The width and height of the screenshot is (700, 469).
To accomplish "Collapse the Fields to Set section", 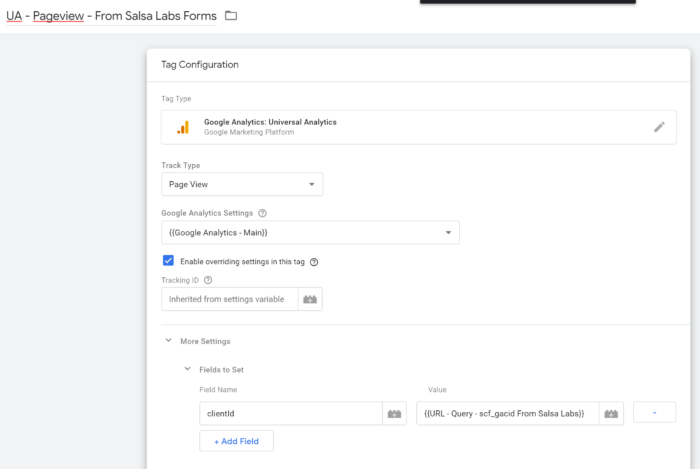I will point(187,369).
